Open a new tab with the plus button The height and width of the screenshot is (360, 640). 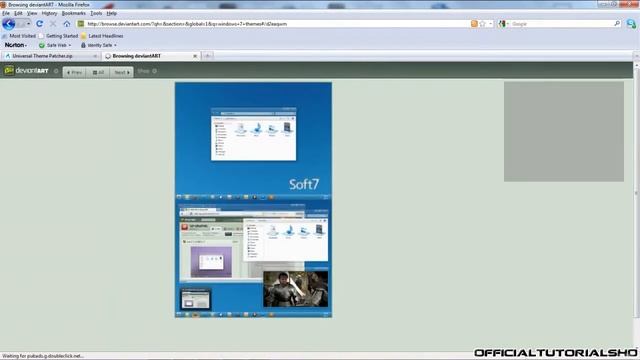pyautogui.click(x=208, y=56)
